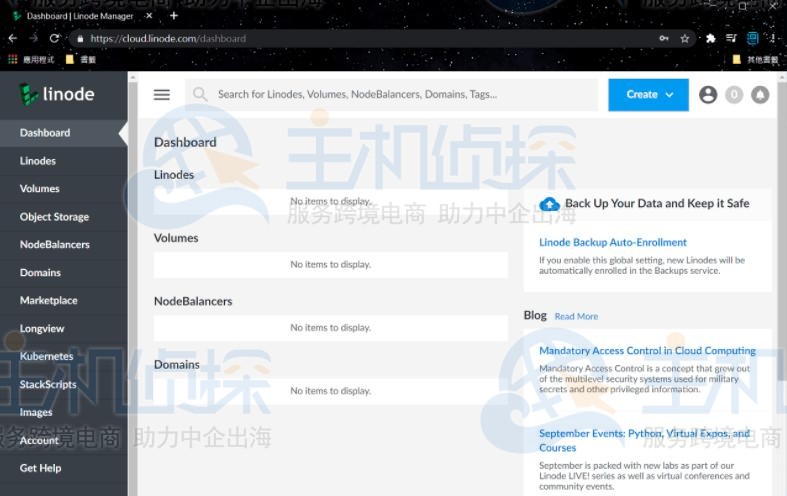Open Volumes in the sidebar
Image resolution: width=787 pixels, height=496 pixels.
64,189
